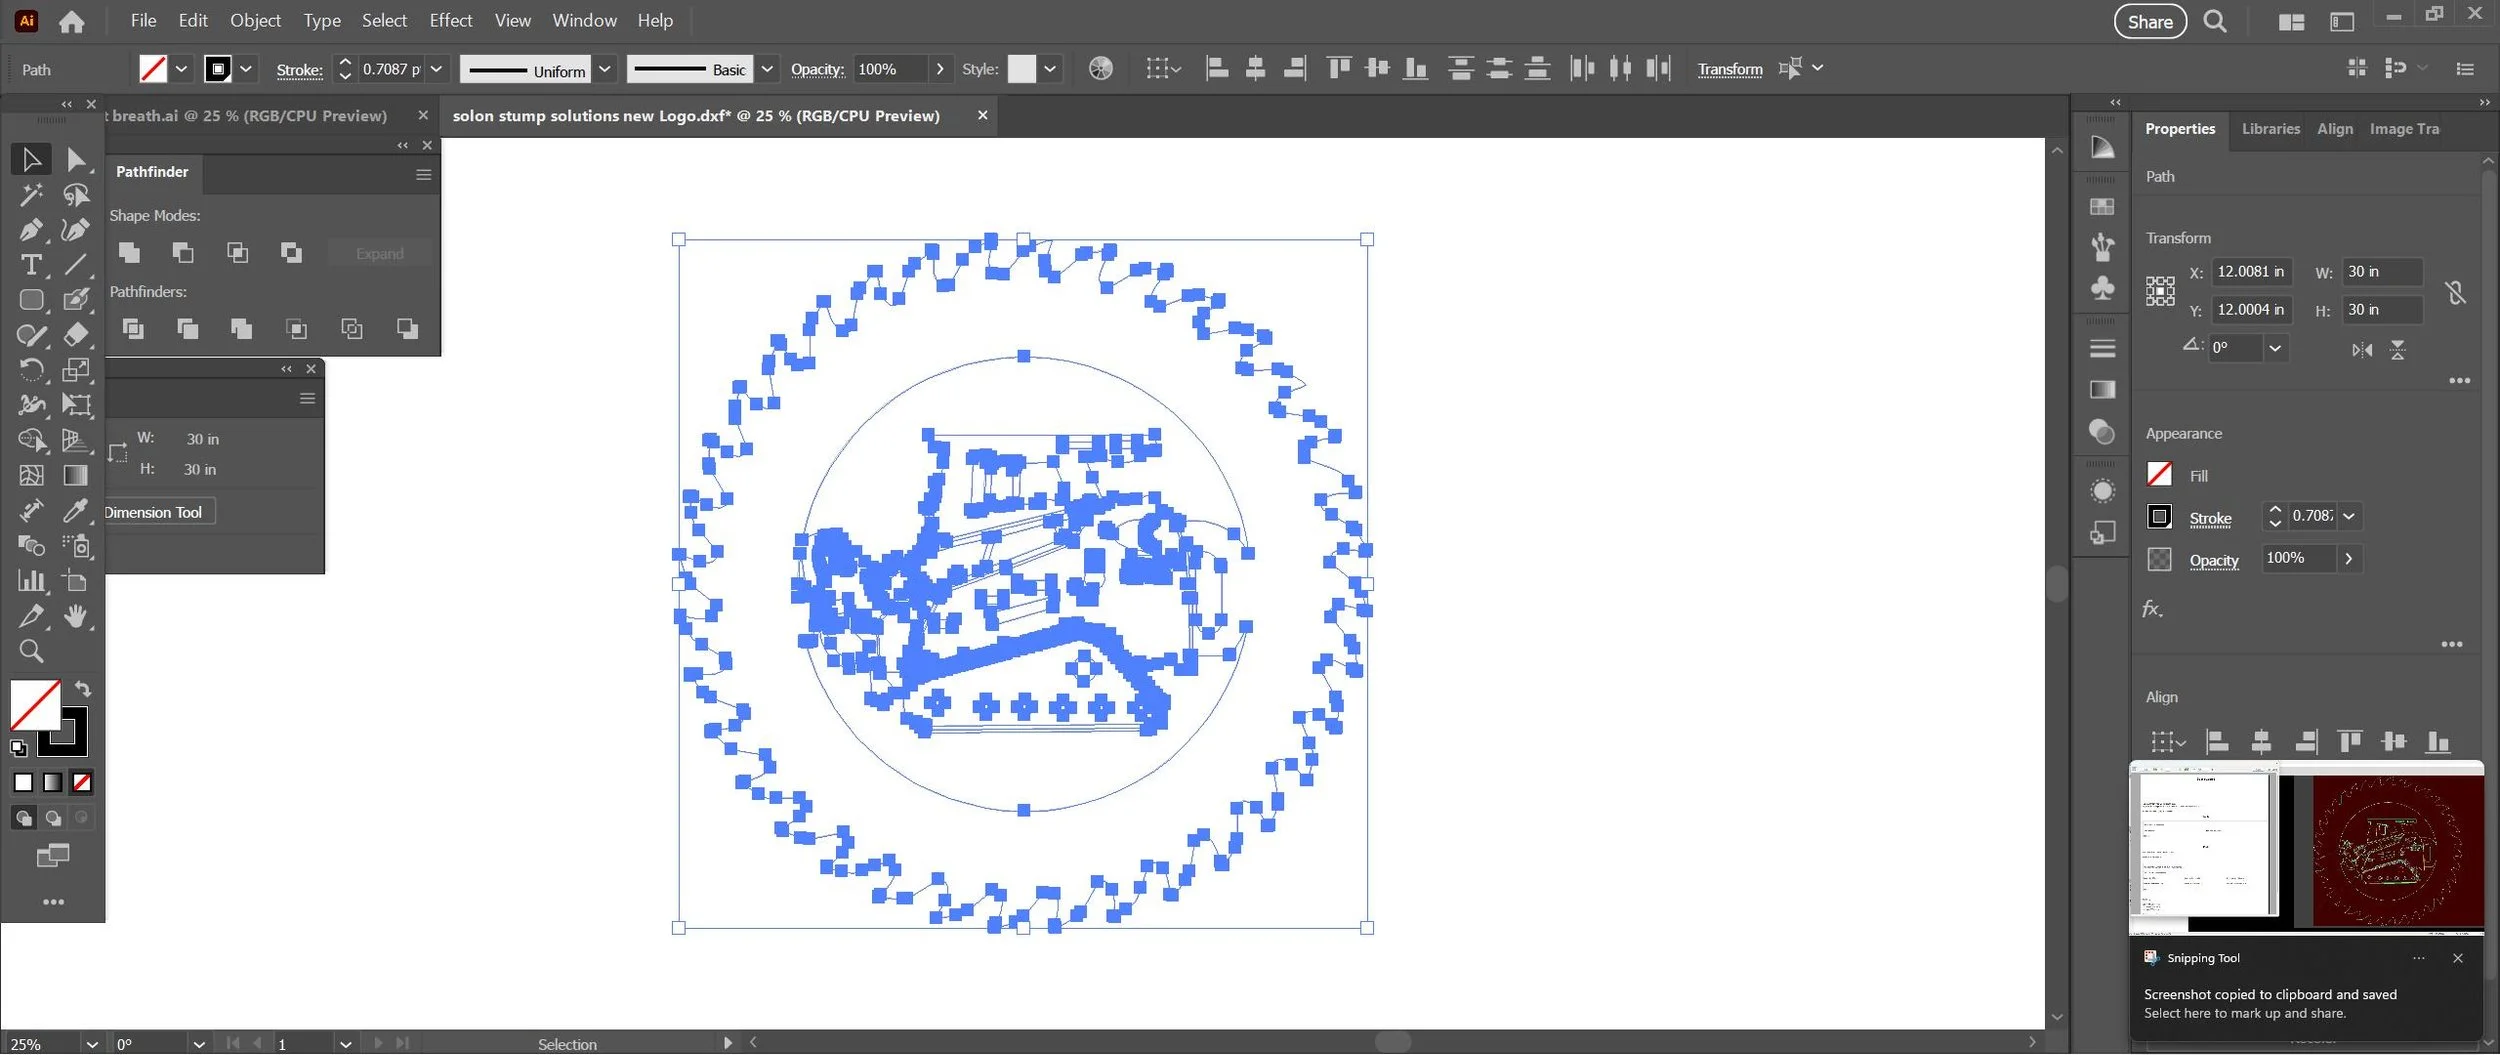Expand the Opacity arrow in control bar

click(x=940, y=69)
